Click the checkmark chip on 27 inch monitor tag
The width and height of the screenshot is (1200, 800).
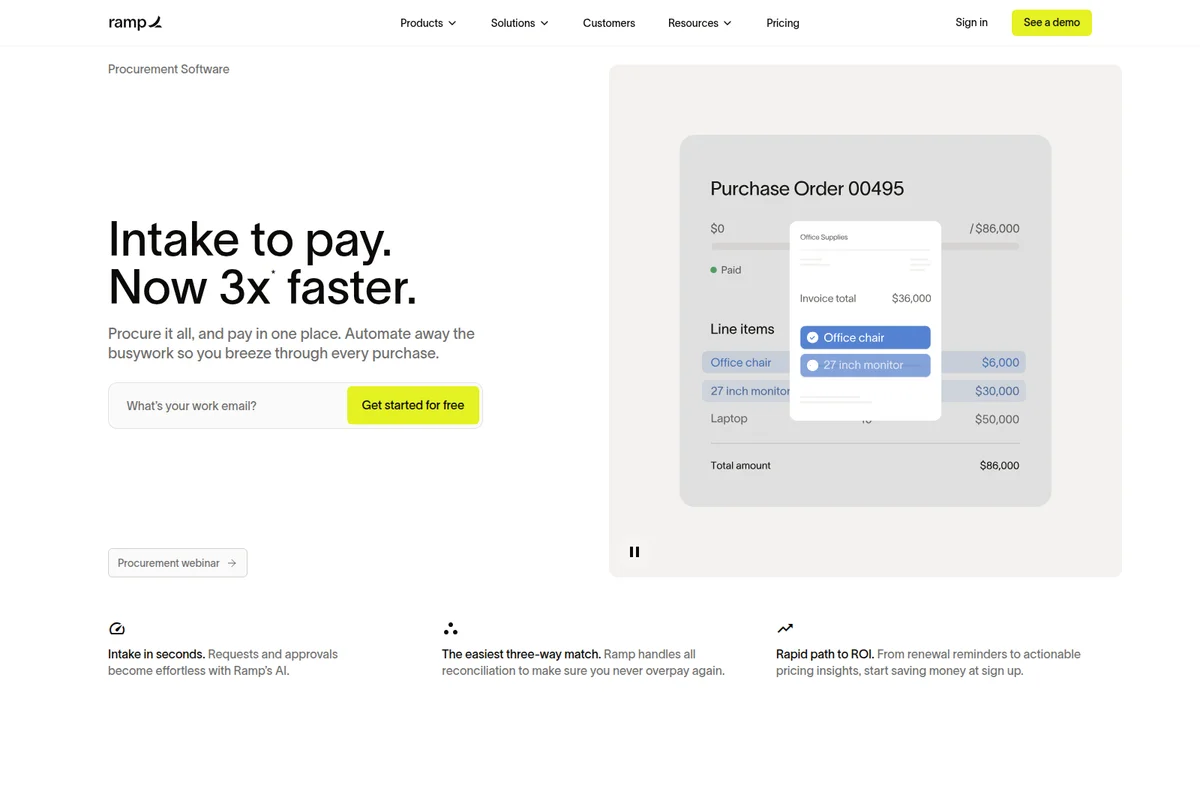pyautogui.click(x=812, y=365)
